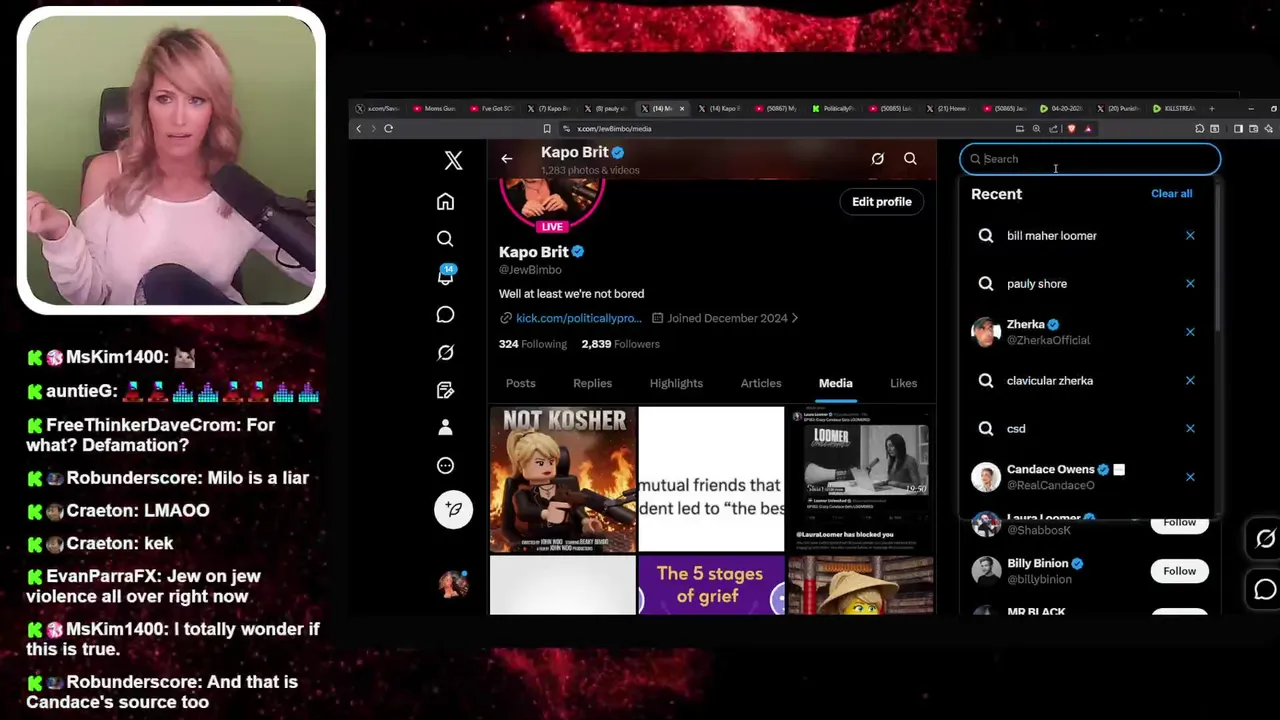Click the Brave shields icon
The image size is (1280, 720).
(x=1071, y=128)
